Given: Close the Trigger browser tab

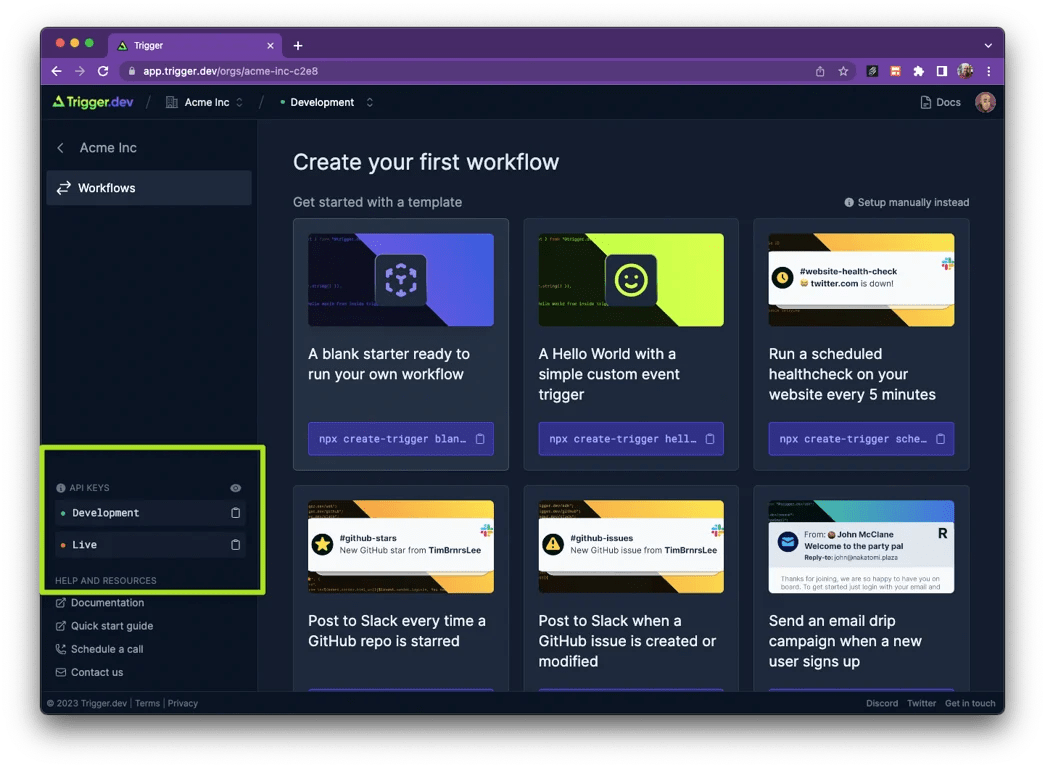Looking at the screenshot, I should 270,45.
